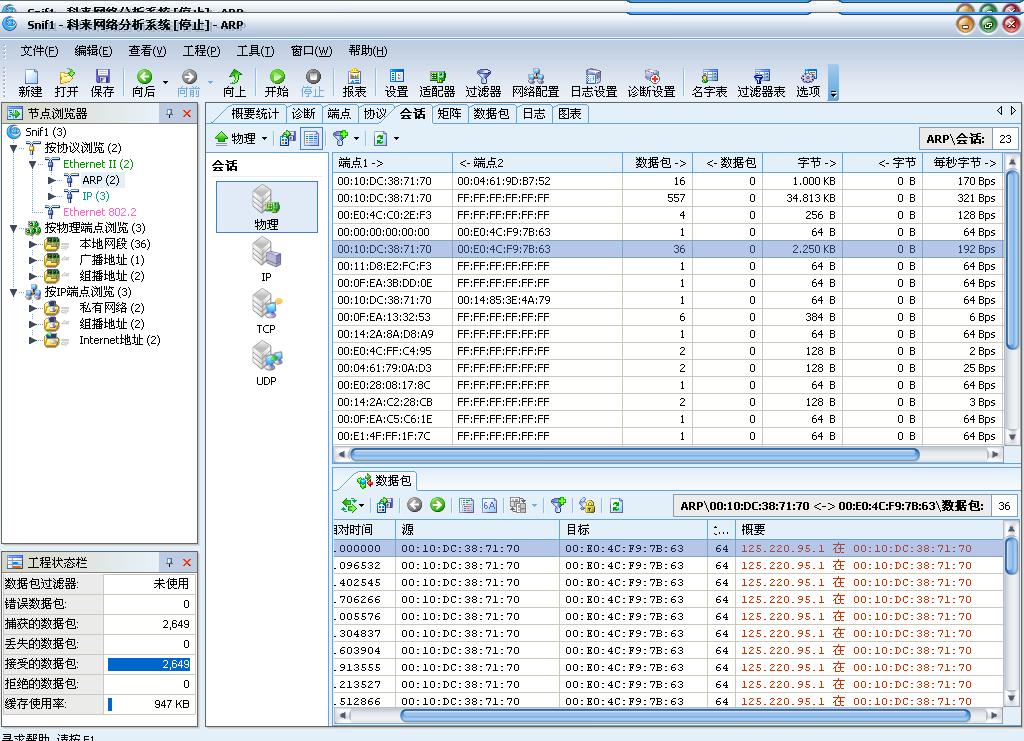Image resolution: width=1024 pixels, height=741 pixels.
Task: Open the 物理 dropdown in conversation toolbar
Action: pyautogui.click(x=242, y=139)
